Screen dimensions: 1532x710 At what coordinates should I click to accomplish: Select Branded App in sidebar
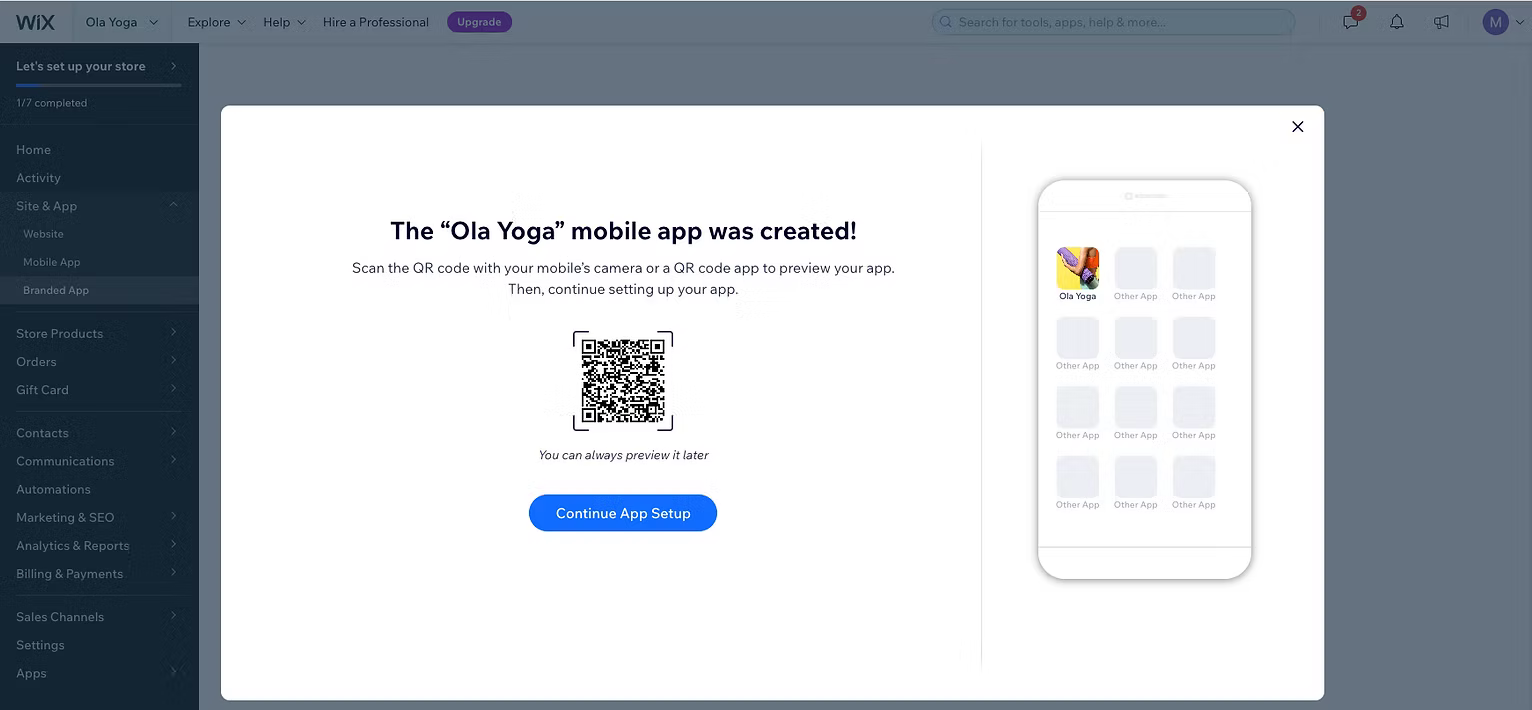pos(99,290)
